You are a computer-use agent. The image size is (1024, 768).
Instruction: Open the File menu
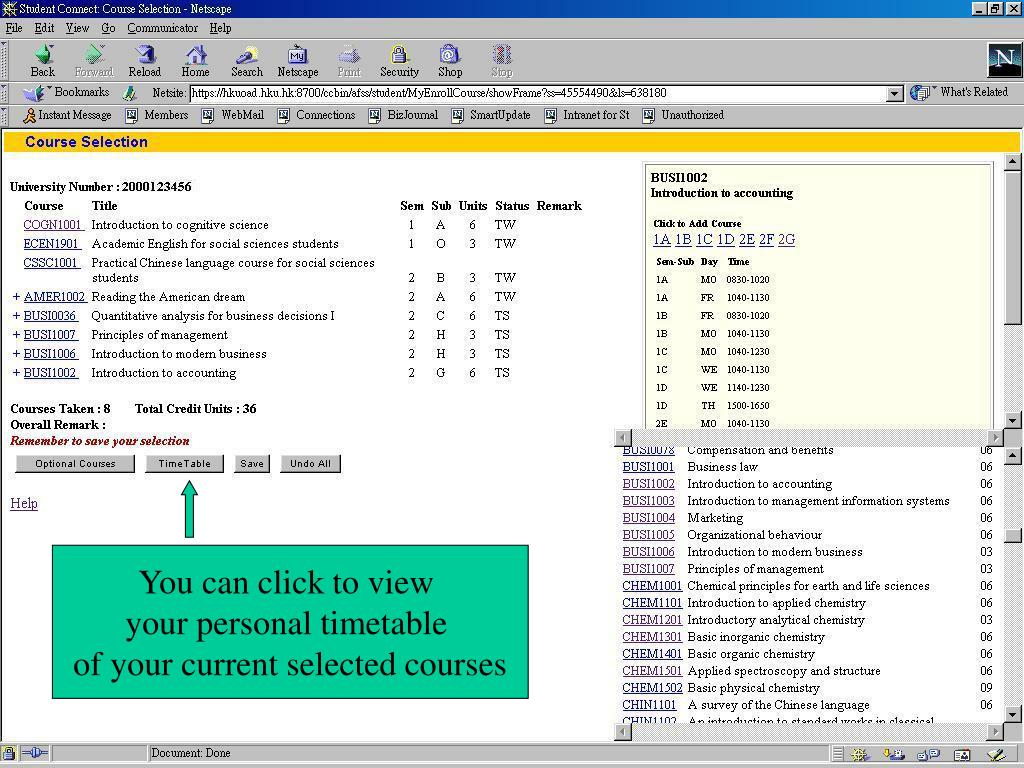(x=14, y=28)
